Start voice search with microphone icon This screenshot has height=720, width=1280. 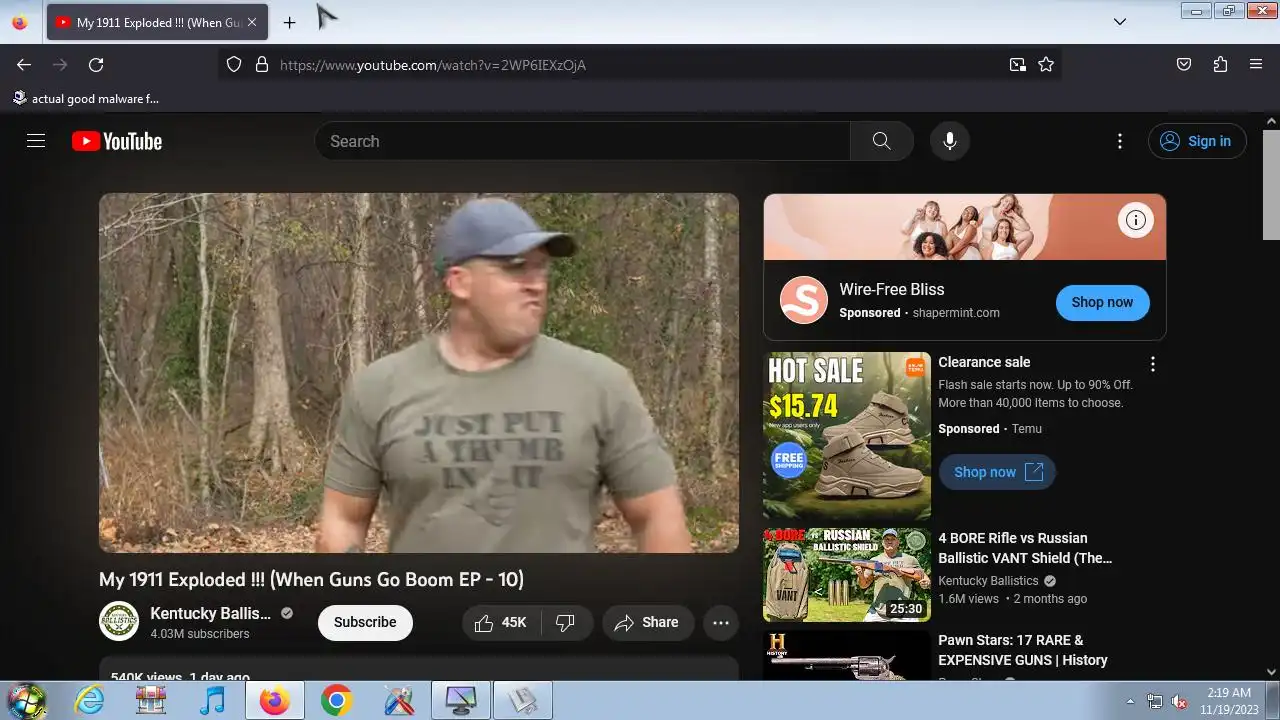point(950,141)
